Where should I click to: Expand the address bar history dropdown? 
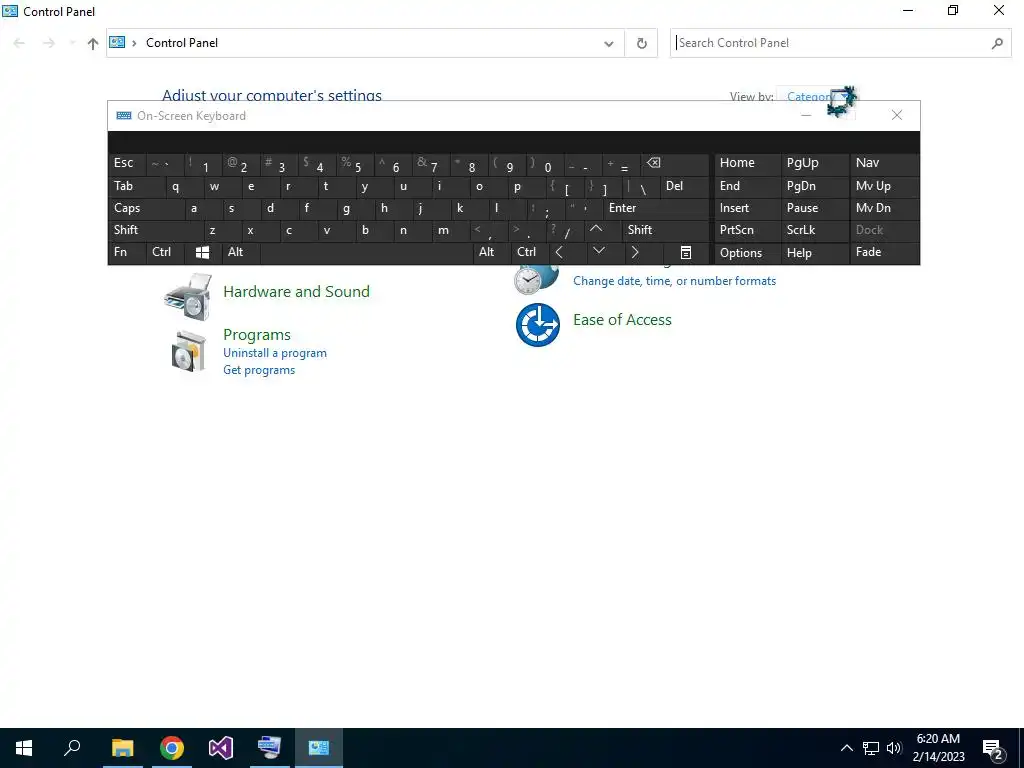pyautogui.click(x=609, y=44)
